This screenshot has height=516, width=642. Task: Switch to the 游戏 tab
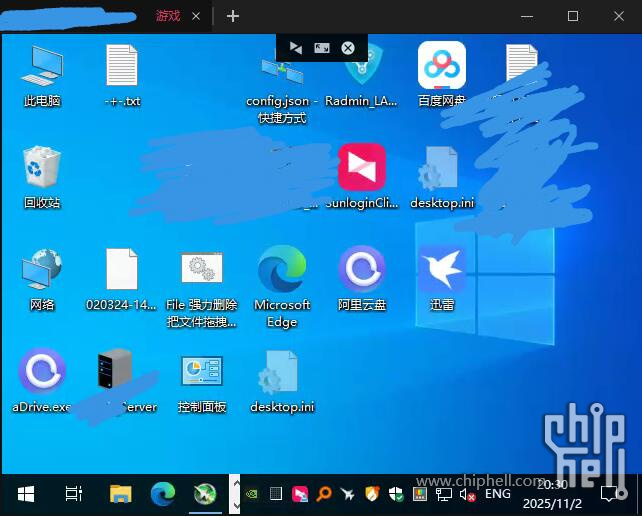coord(168,16)
